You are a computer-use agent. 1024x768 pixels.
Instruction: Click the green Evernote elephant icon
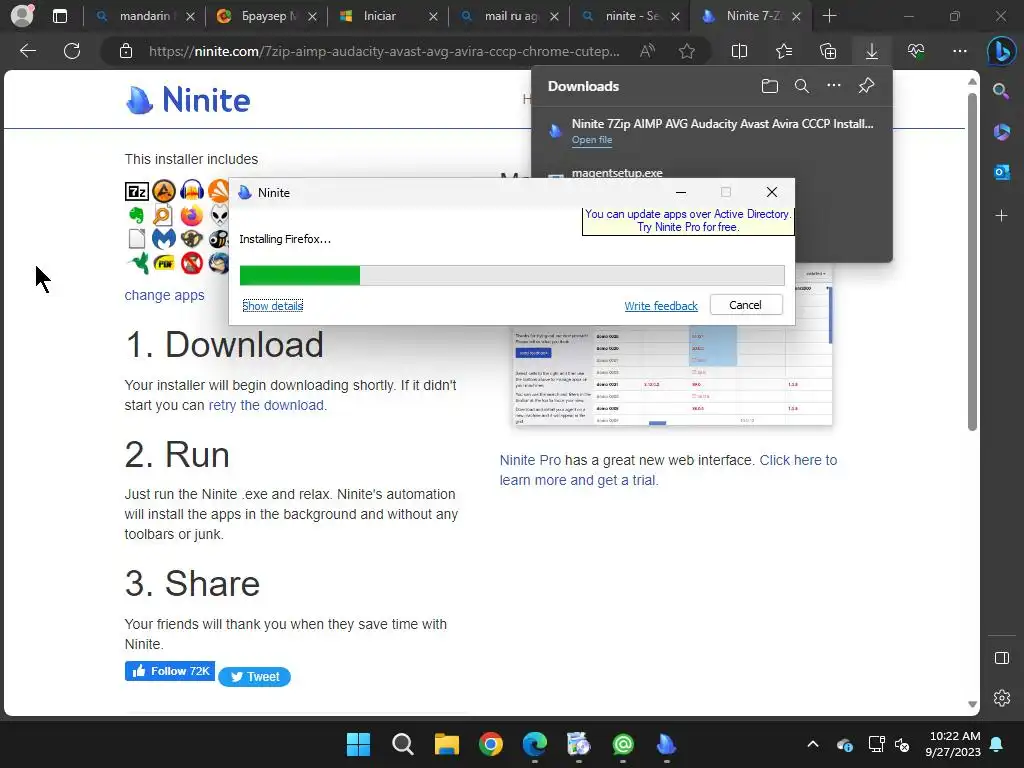136,215
